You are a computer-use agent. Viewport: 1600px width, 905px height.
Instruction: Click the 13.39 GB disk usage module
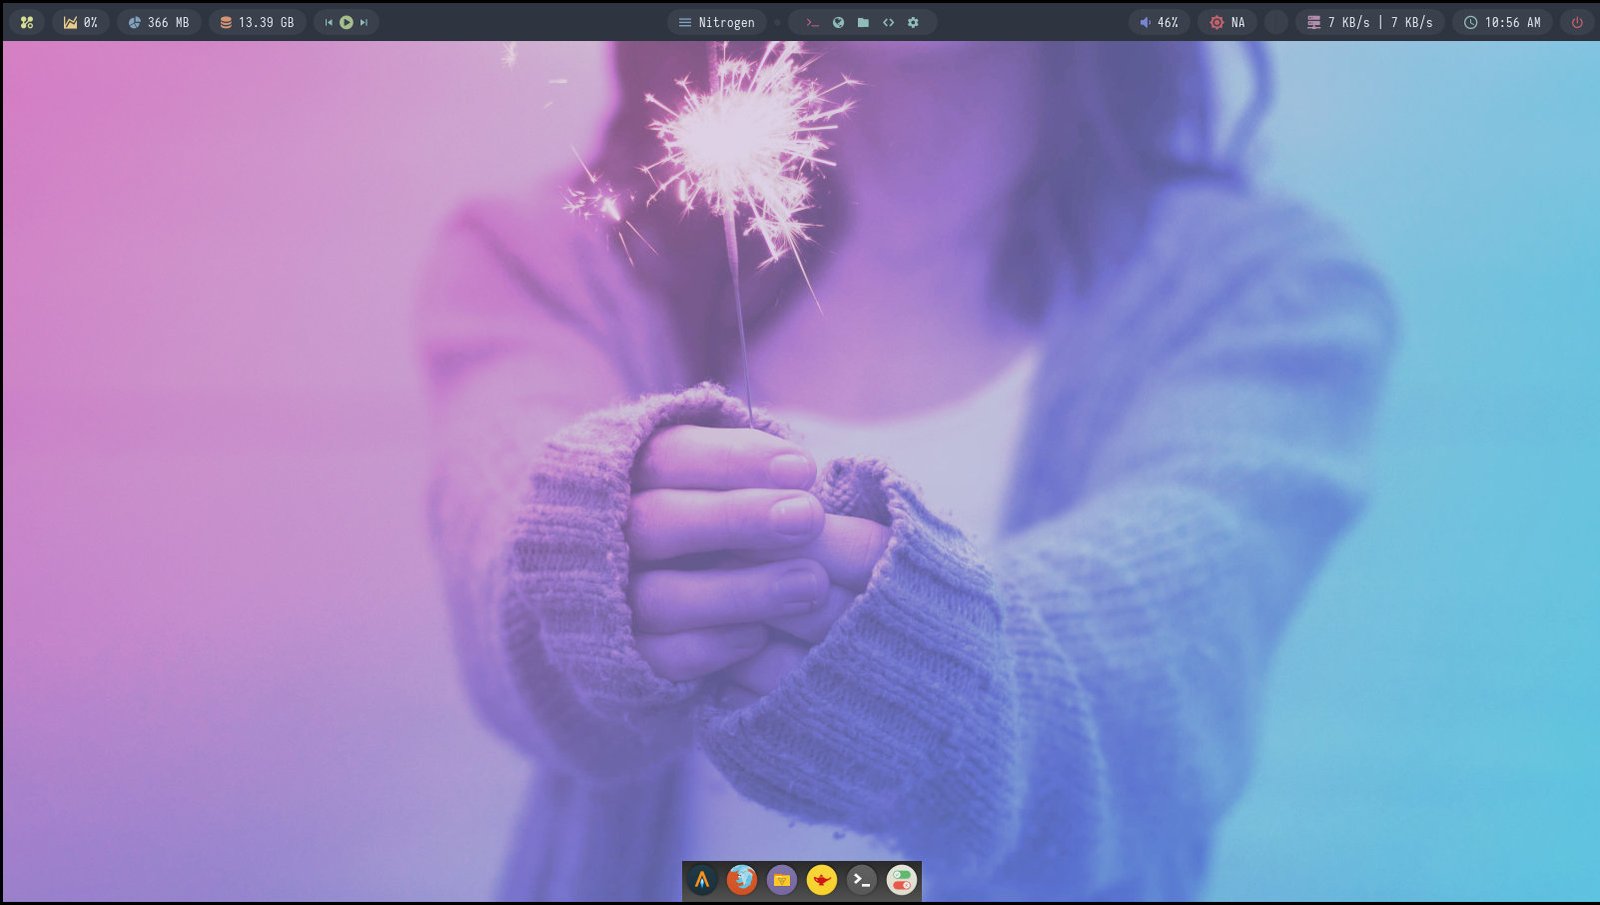pos(257,22)
